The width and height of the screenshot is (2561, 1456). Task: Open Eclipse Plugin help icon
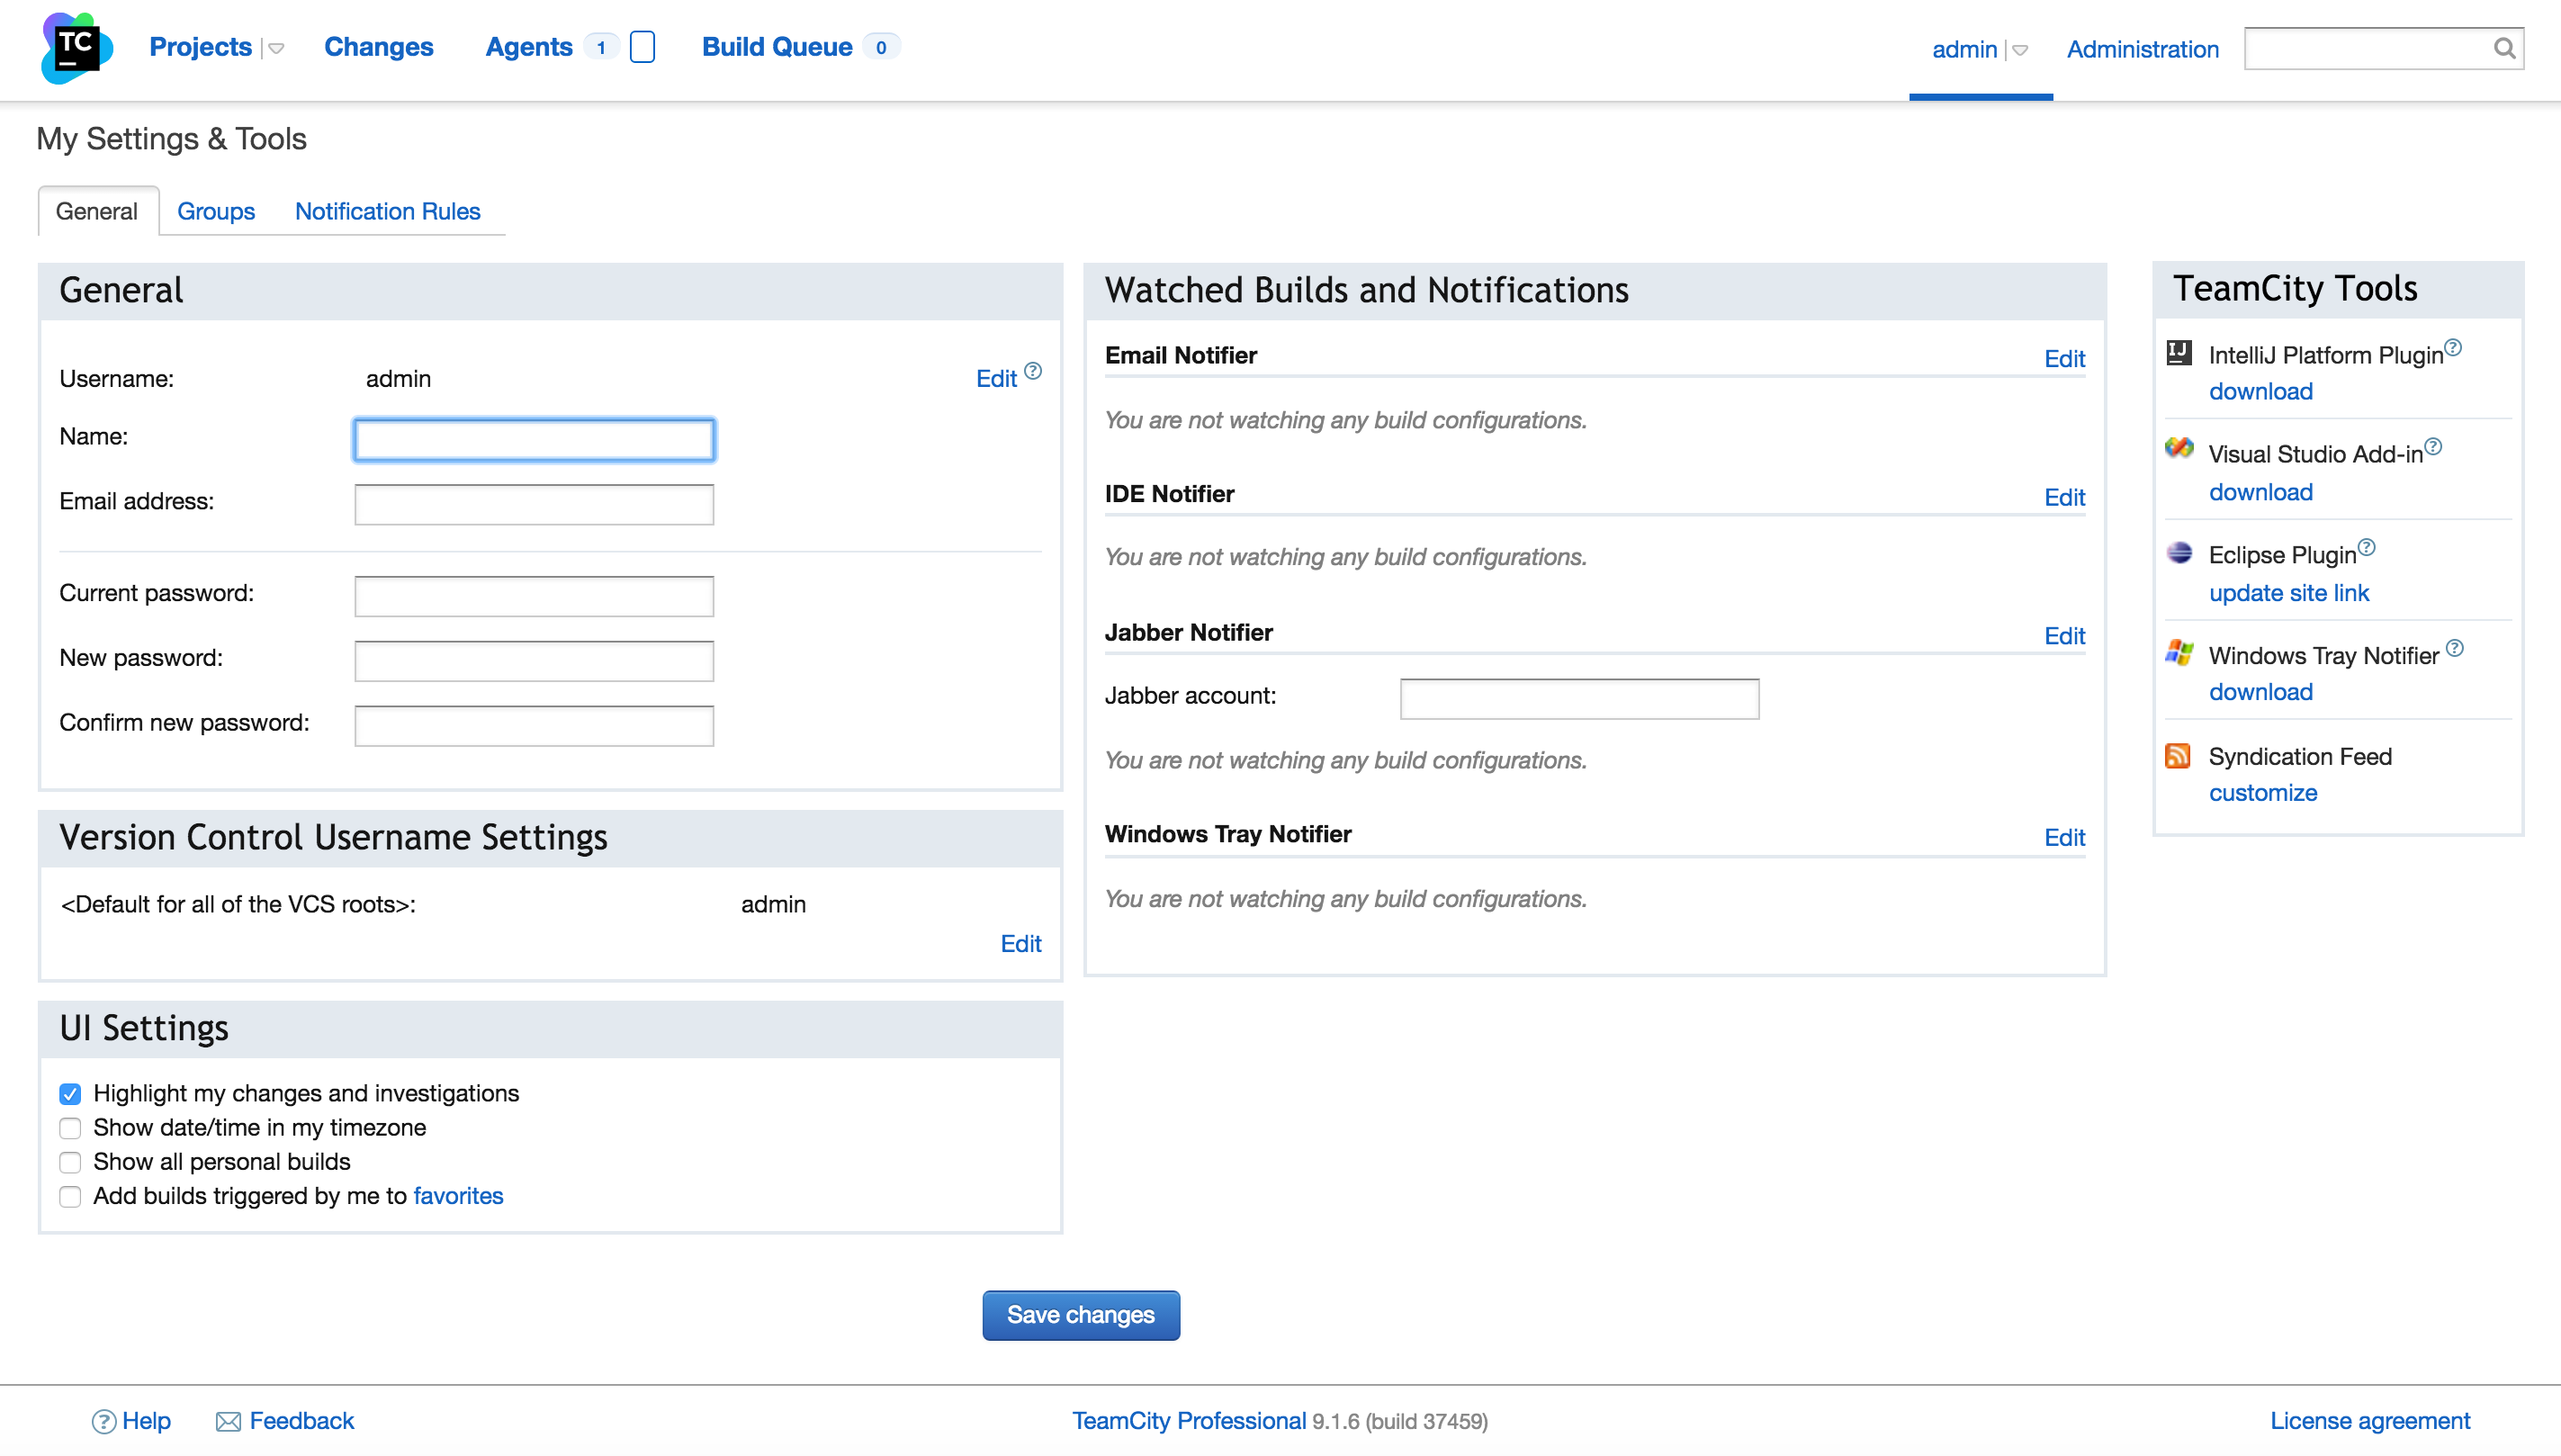click(2366, 547)
